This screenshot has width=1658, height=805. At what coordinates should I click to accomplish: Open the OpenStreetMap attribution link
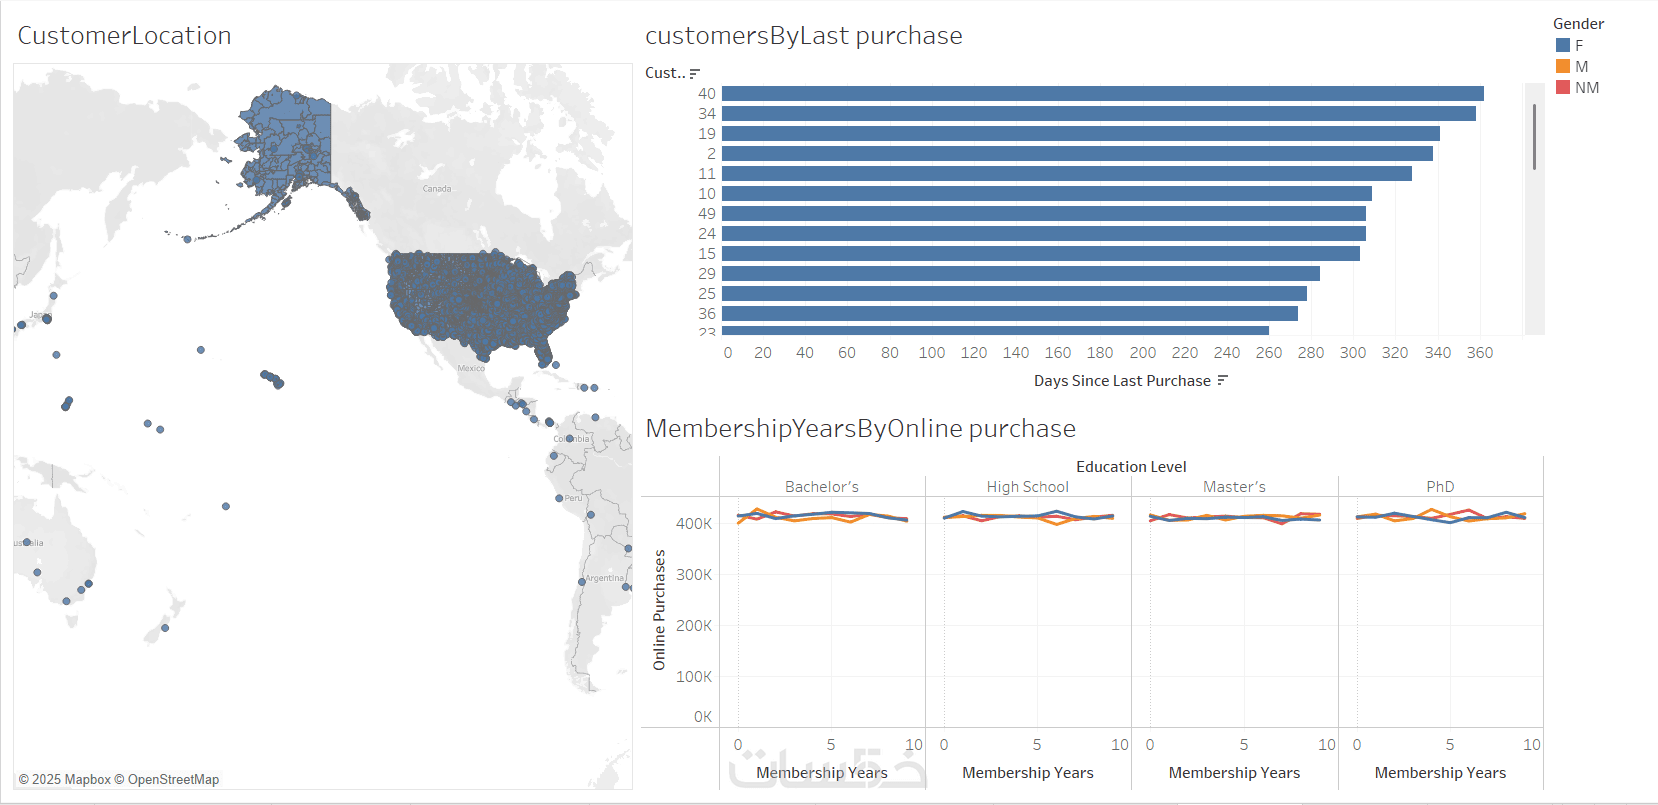click(x=173, y=780)
